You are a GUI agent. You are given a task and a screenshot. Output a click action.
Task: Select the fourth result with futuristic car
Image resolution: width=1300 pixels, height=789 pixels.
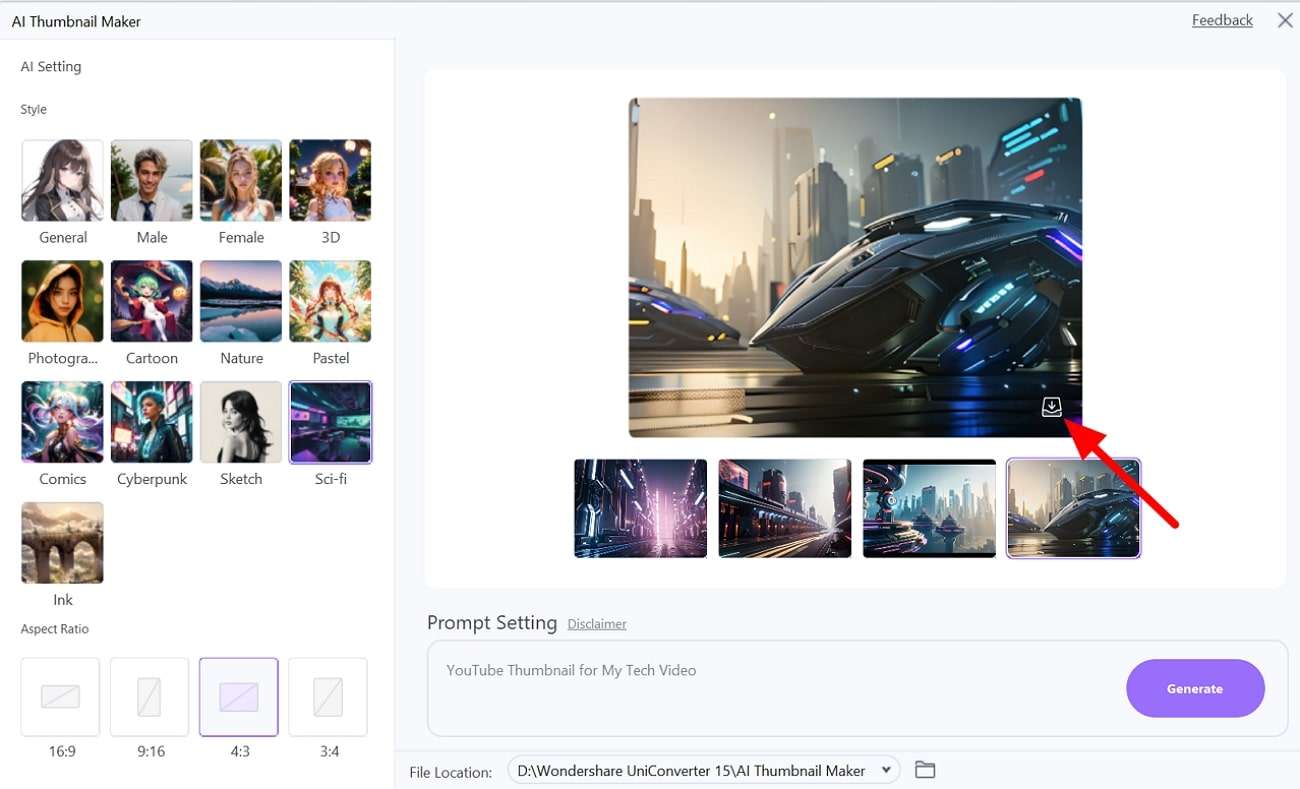[x=1073, y=508]
